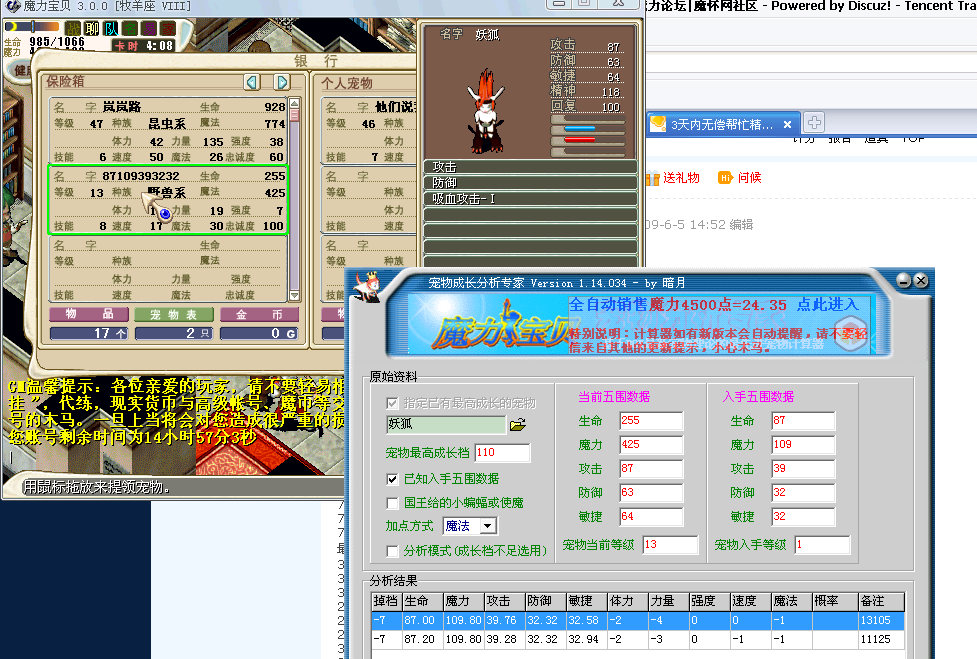Click the 妖狐 pet portrait image

[x=486, y=112]
